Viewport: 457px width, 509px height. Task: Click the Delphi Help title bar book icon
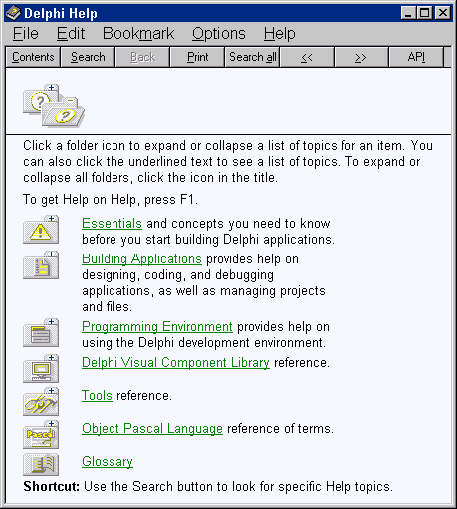(13, 13)
